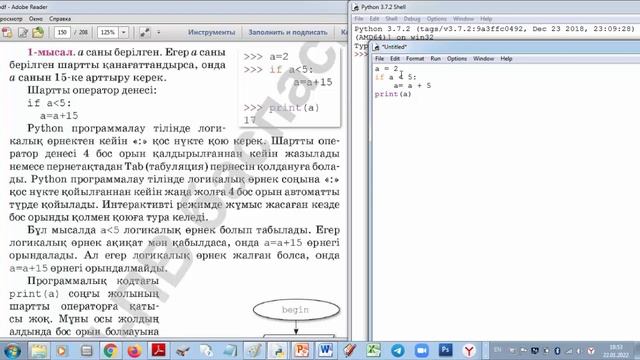640x360 pixels.
Task: Click the '>>> a=2' code sample in the PDF
Action: [266, 57]
